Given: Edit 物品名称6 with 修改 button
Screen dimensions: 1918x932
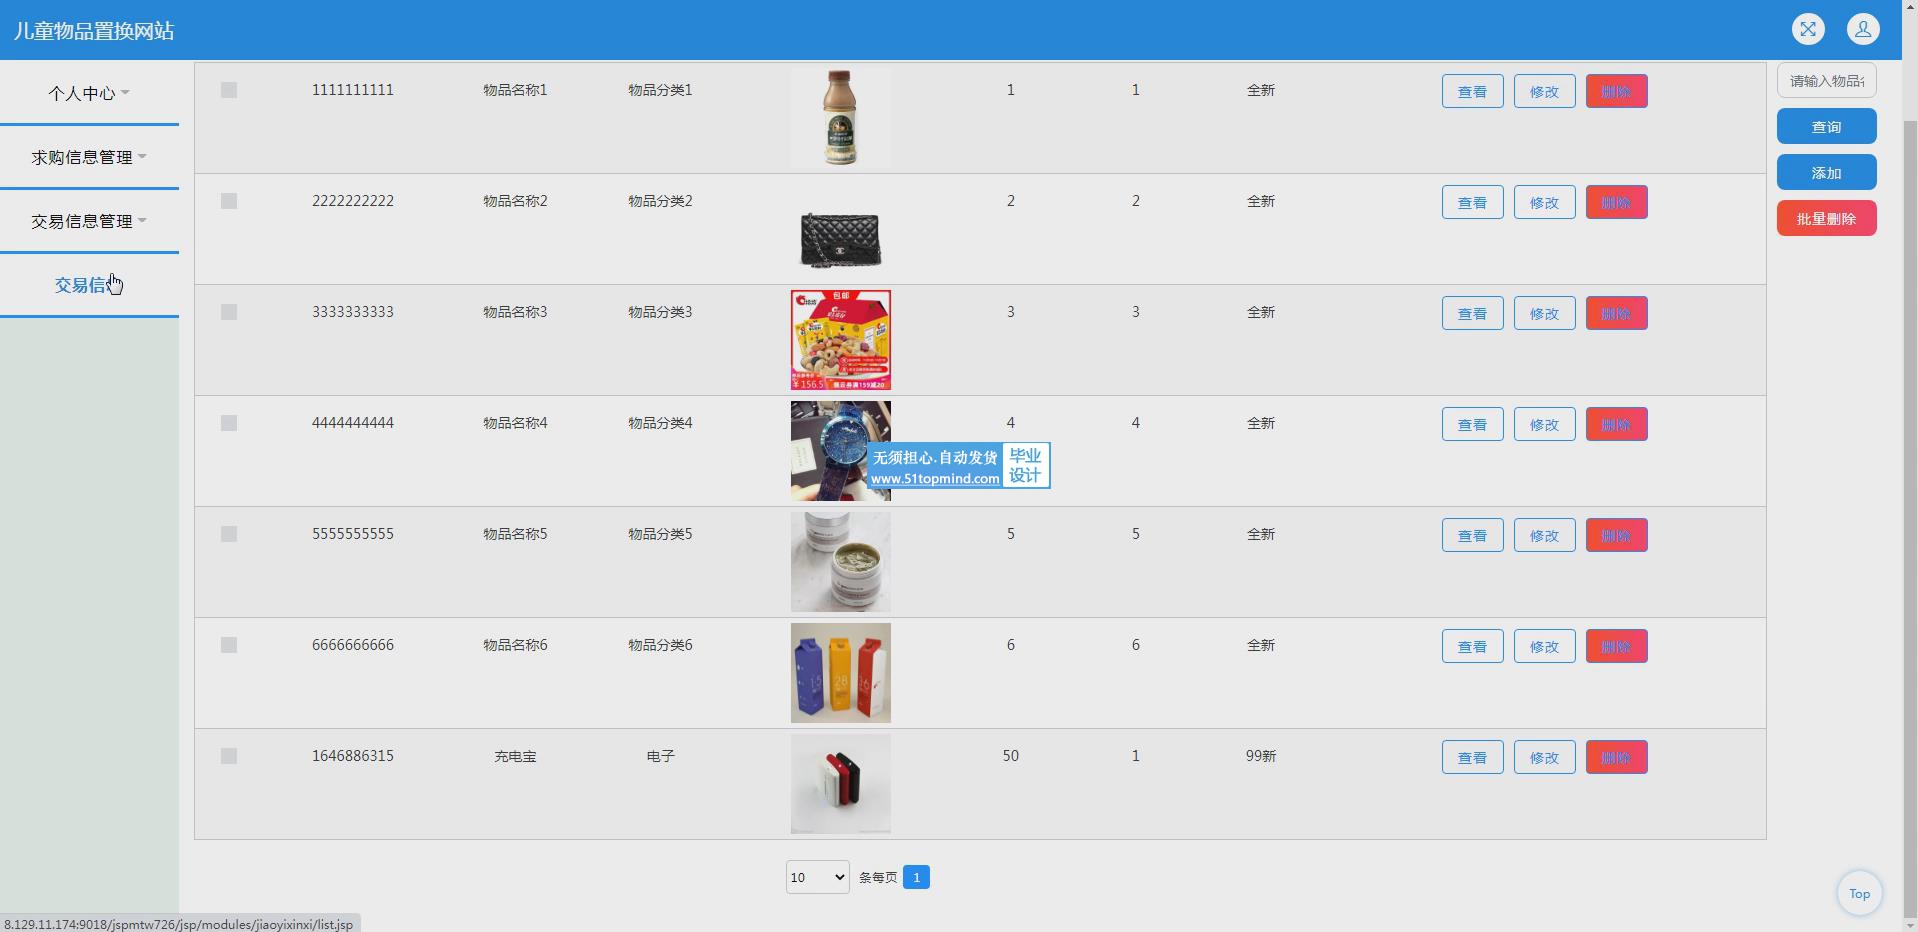Looking at the screenshot, I should [x=1544, y=646].
